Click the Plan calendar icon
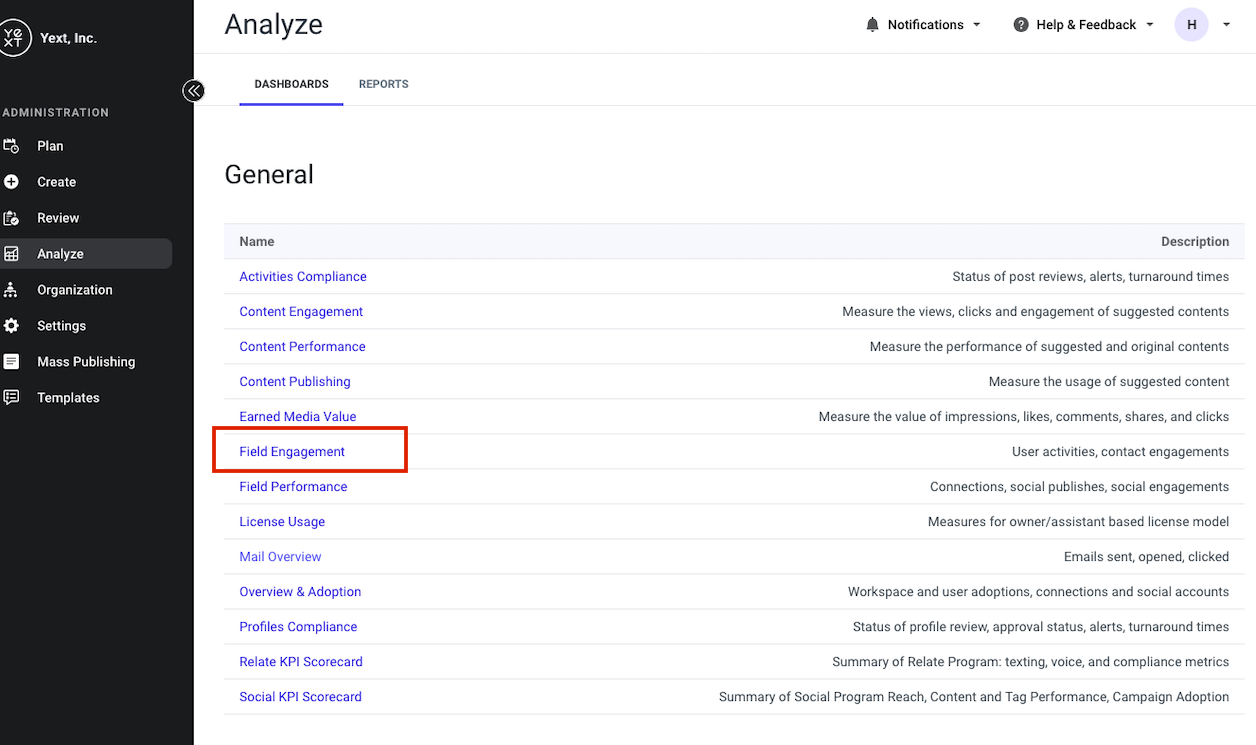This screenshot has height=745, width=1256. pos(11,146)
